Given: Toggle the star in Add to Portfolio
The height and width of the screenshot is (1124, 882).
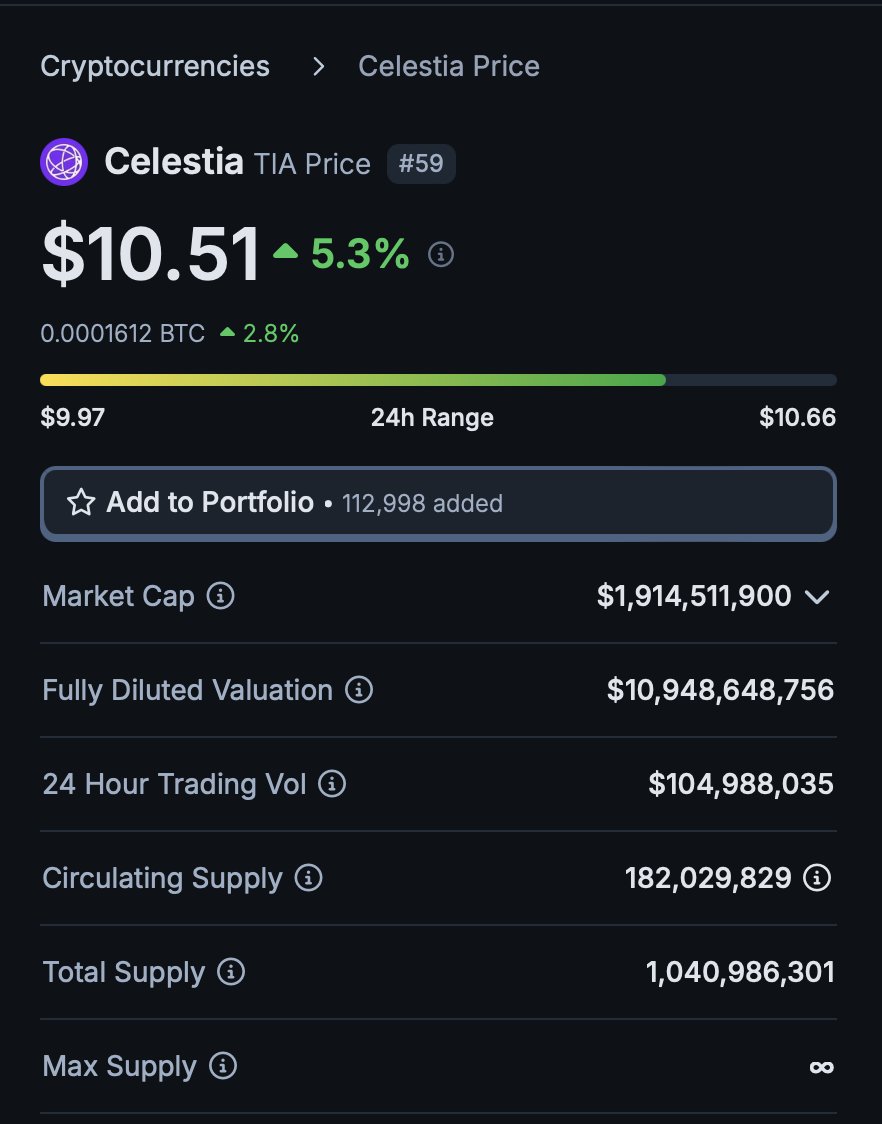Looking at the screenshot, I should (80, 502).
